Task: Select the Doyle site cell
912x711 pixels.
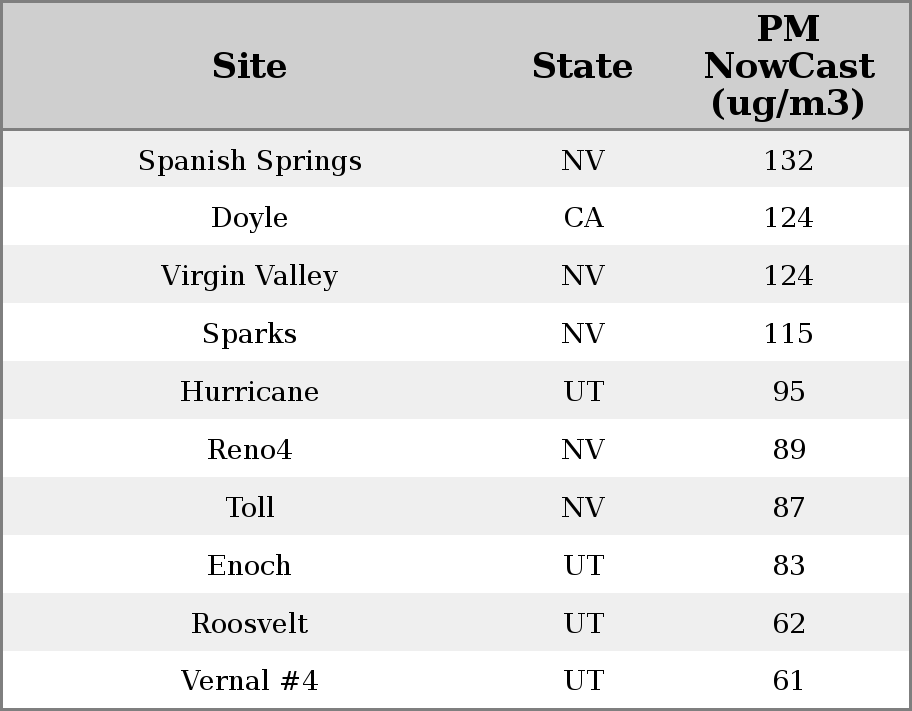Action: click(250, 218)
